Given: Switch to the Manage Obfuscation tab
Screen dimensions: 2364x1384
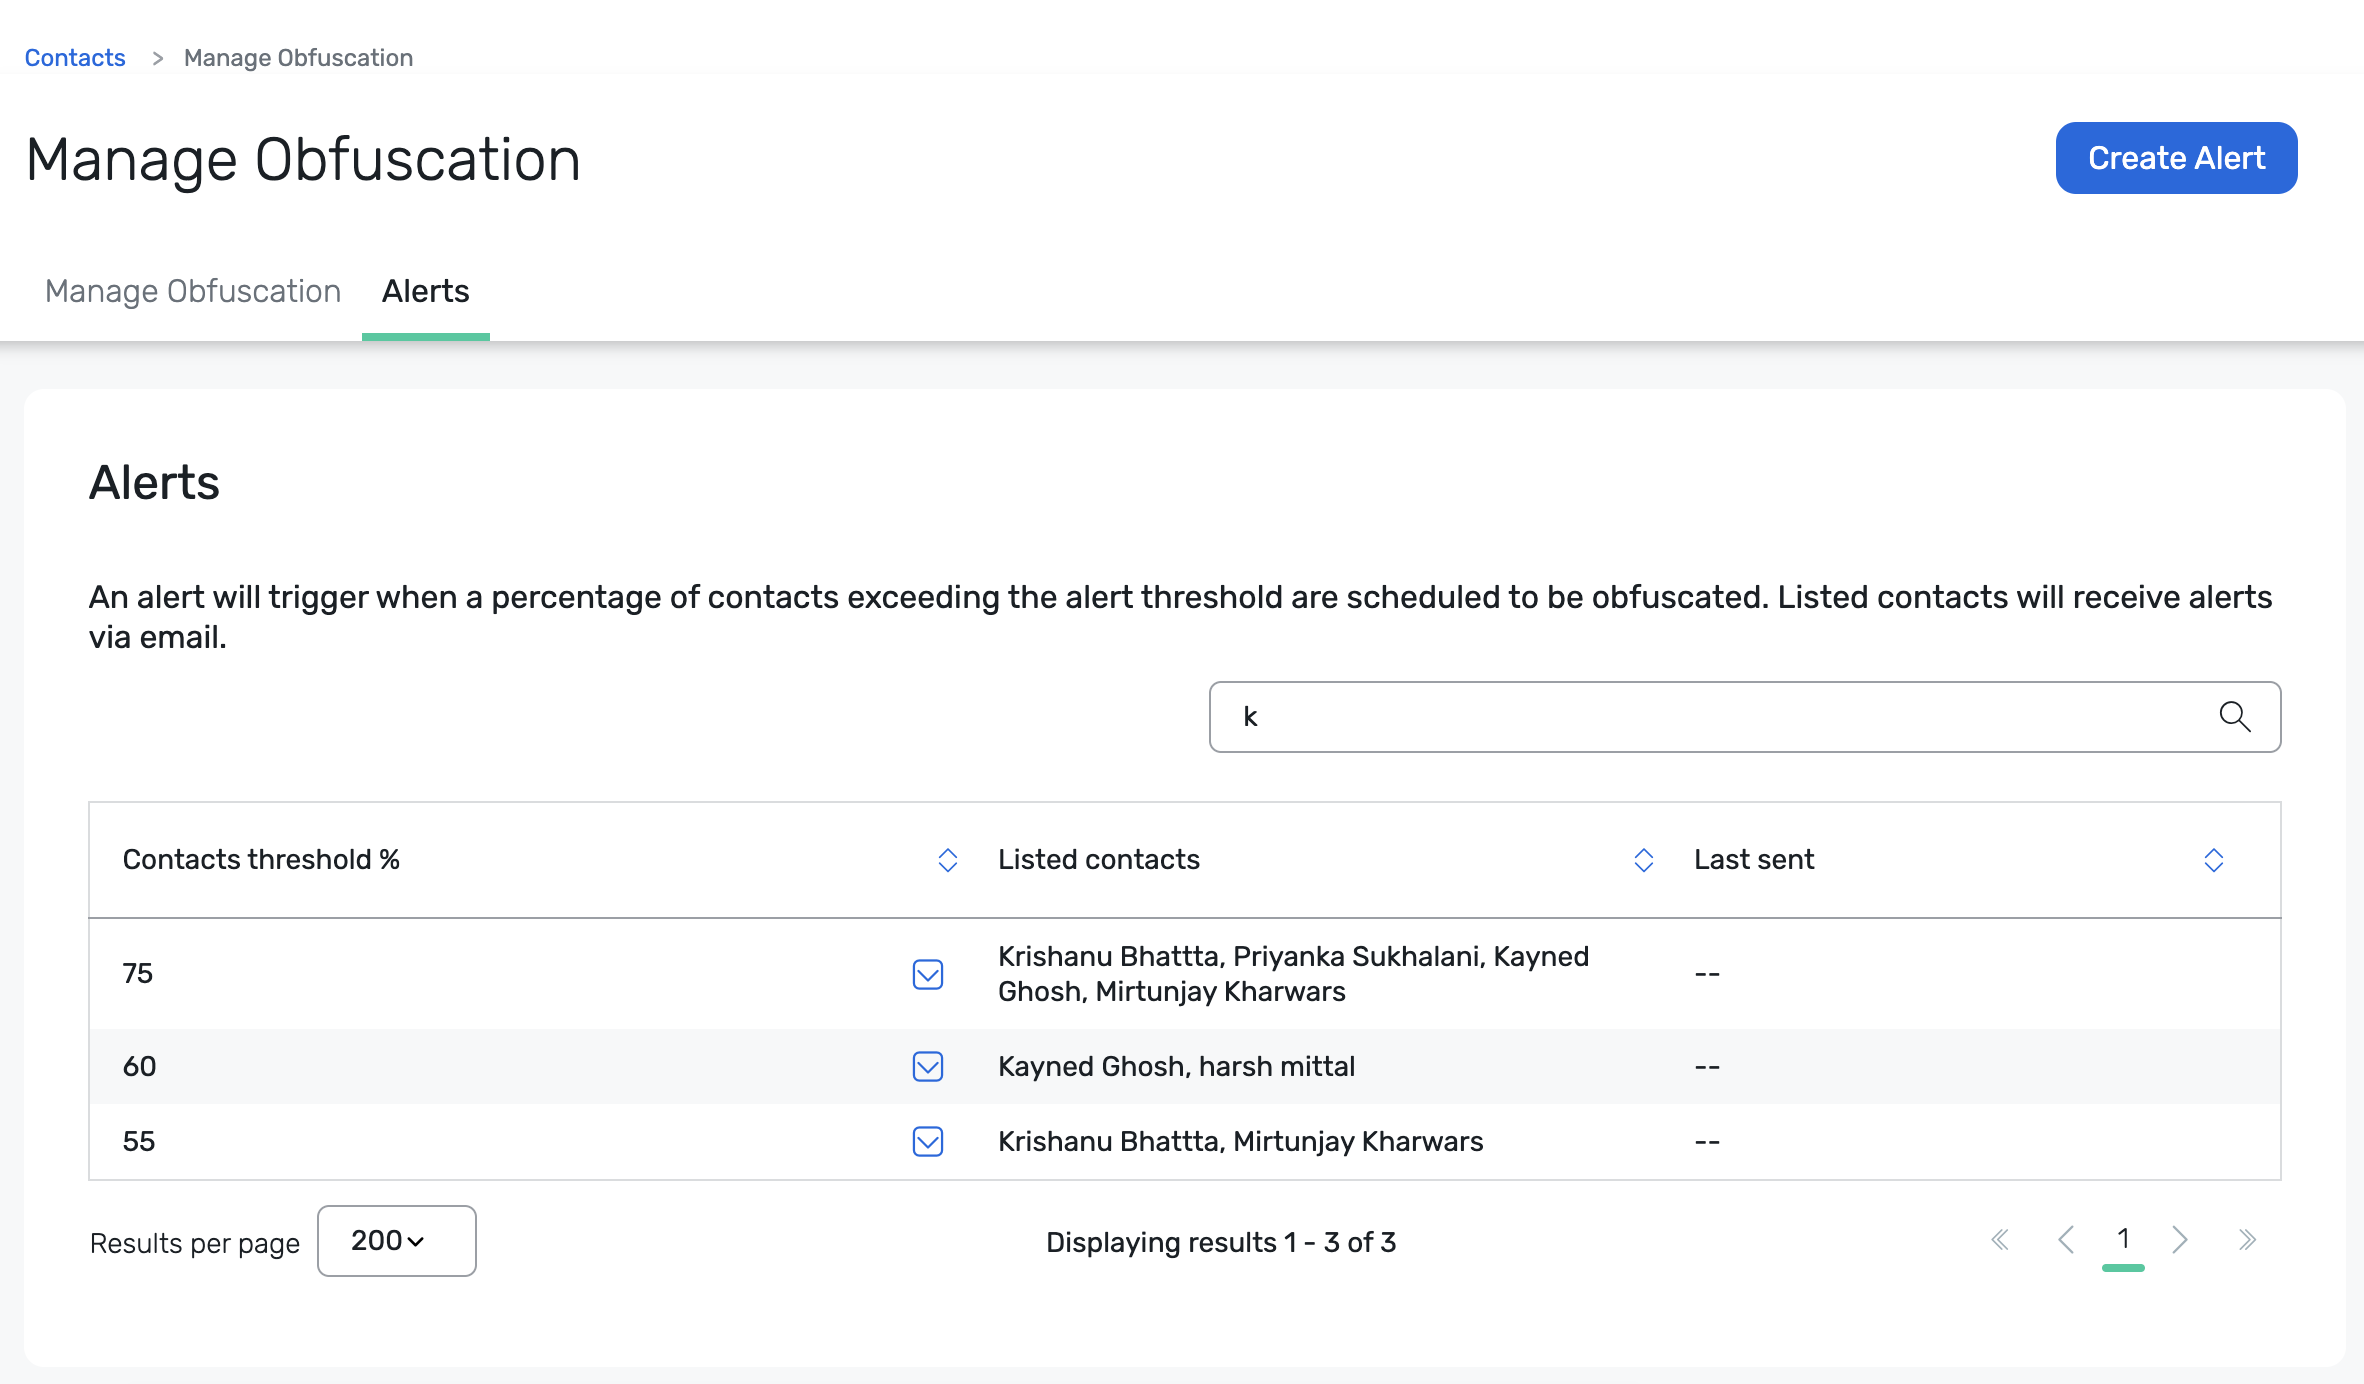Looking at the screenshot, I should [193, 291].
